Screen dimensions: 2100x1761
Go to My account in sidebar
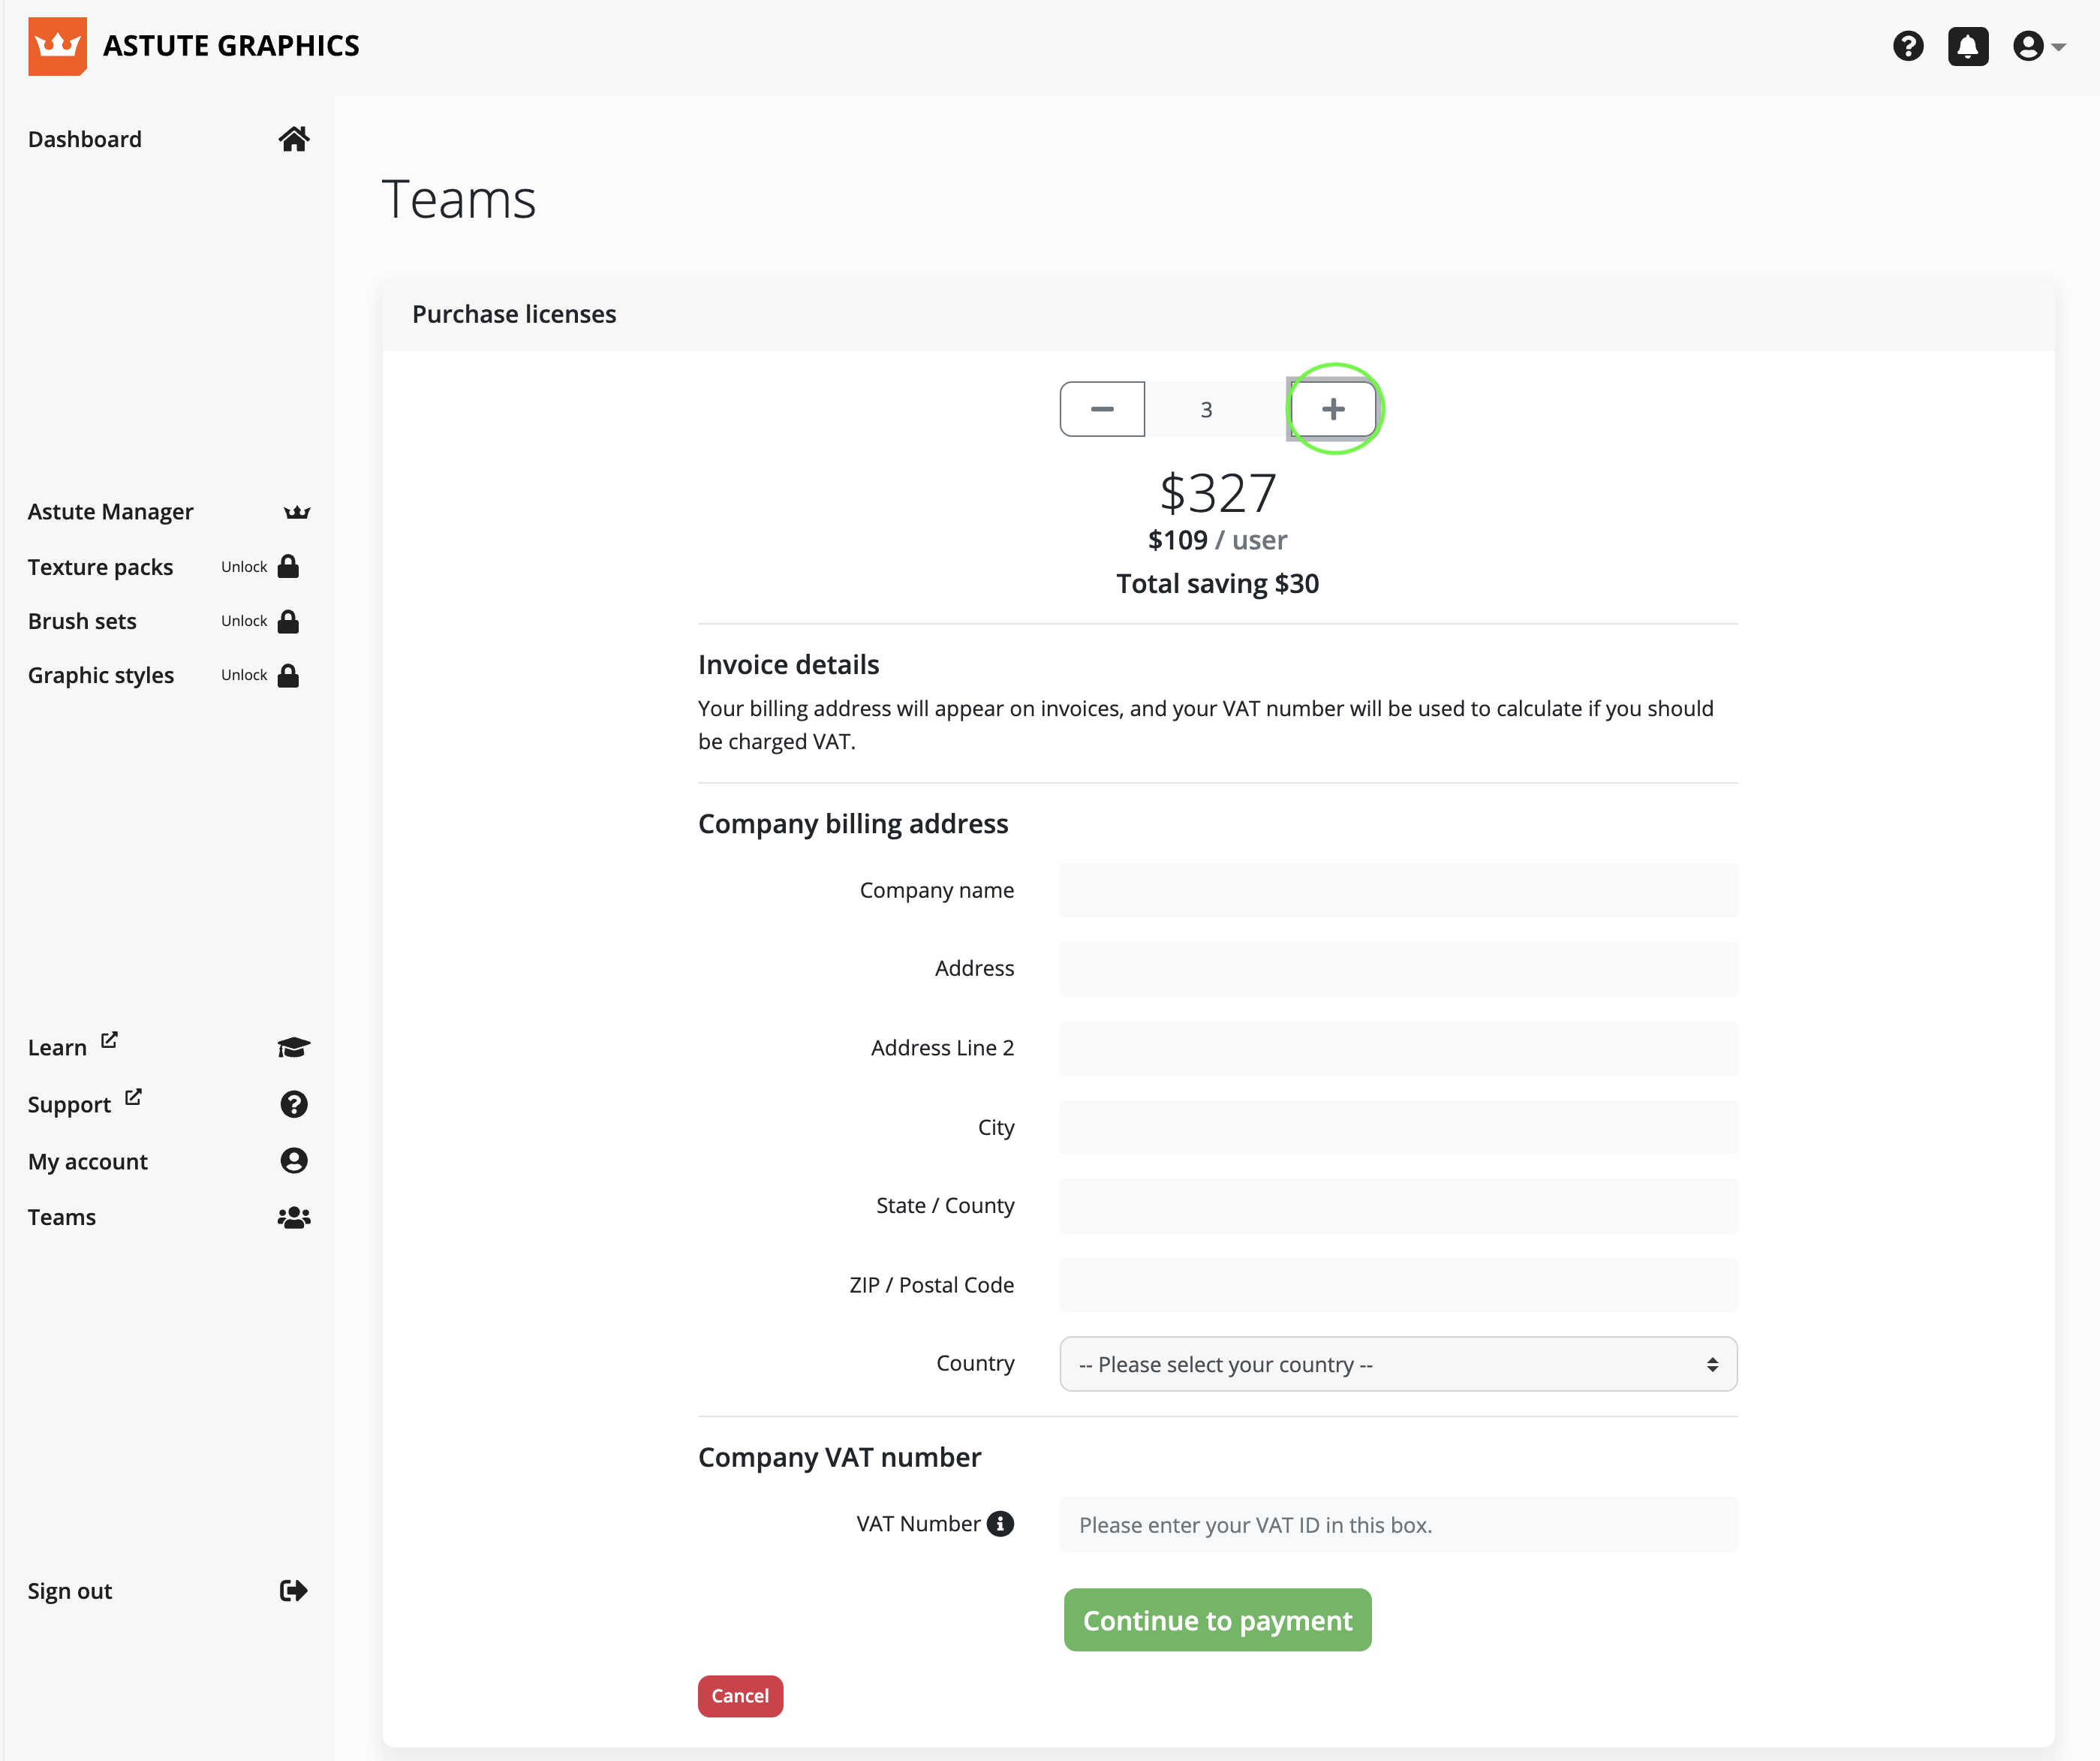88,1161
